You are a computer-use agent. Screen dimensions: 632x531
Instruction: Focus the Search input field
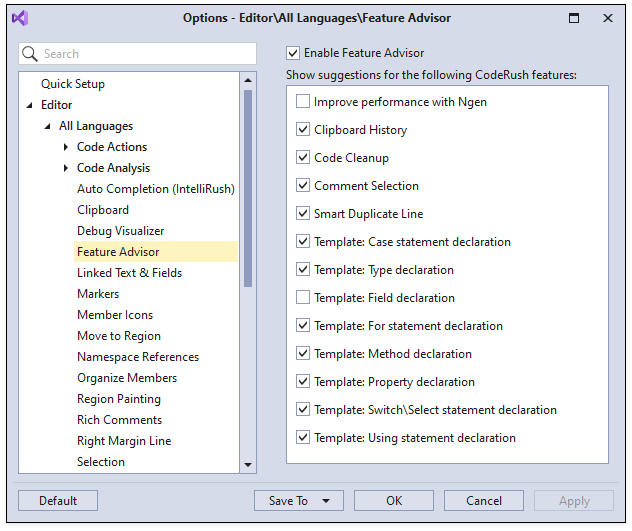coord(137,54)
